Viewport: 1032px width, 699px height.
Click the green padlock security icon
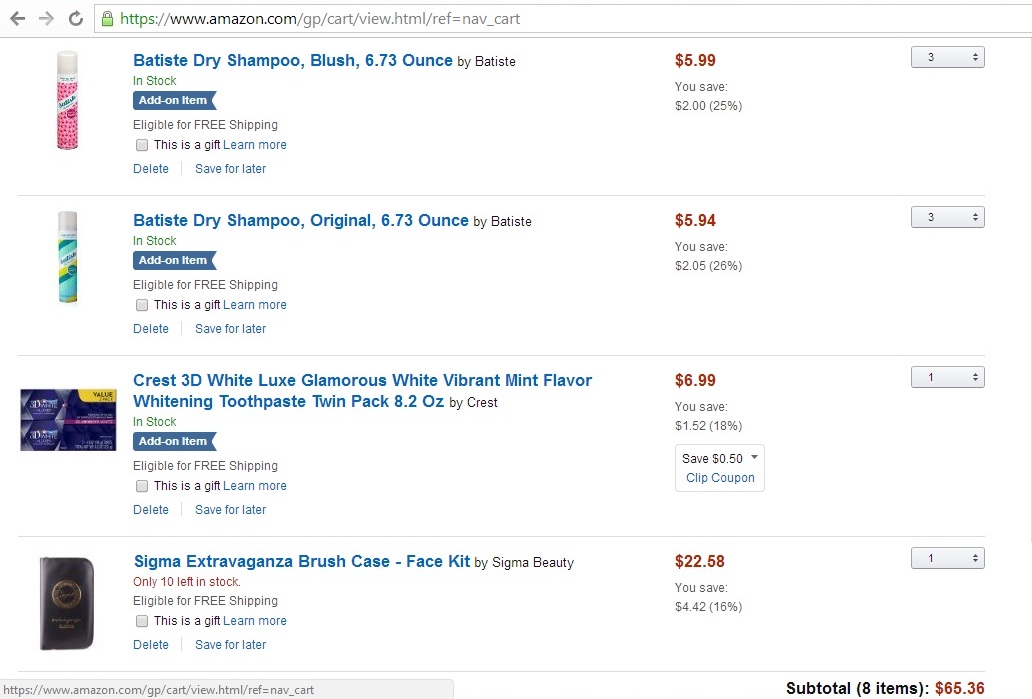[107, 19]
